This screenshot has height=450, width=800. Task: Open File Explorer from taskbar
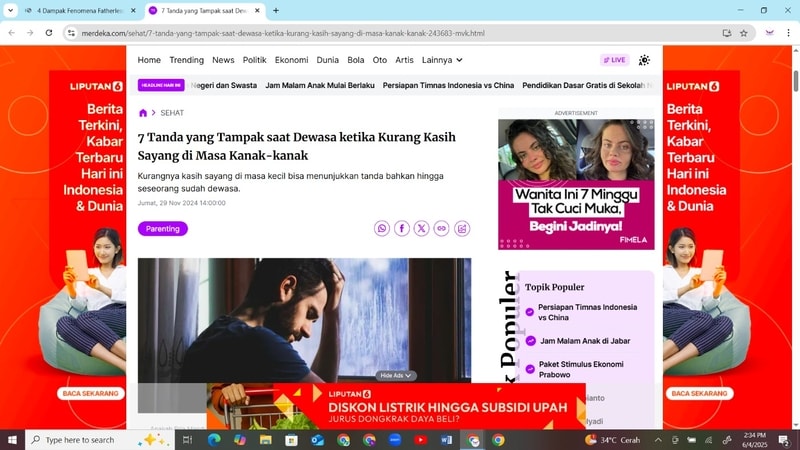(x=266, y=440)
